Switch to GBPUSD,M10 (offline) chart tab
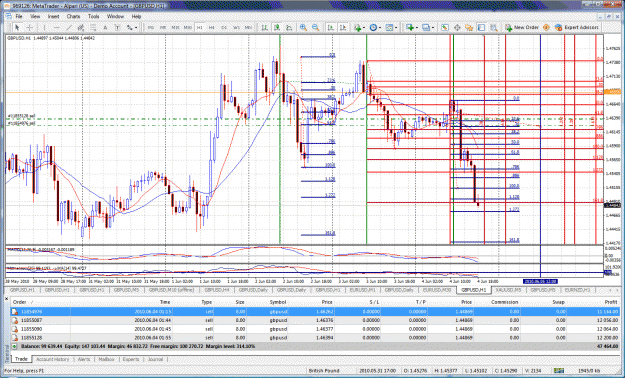Viewport: 625px width, 378px height. point(171,290)
